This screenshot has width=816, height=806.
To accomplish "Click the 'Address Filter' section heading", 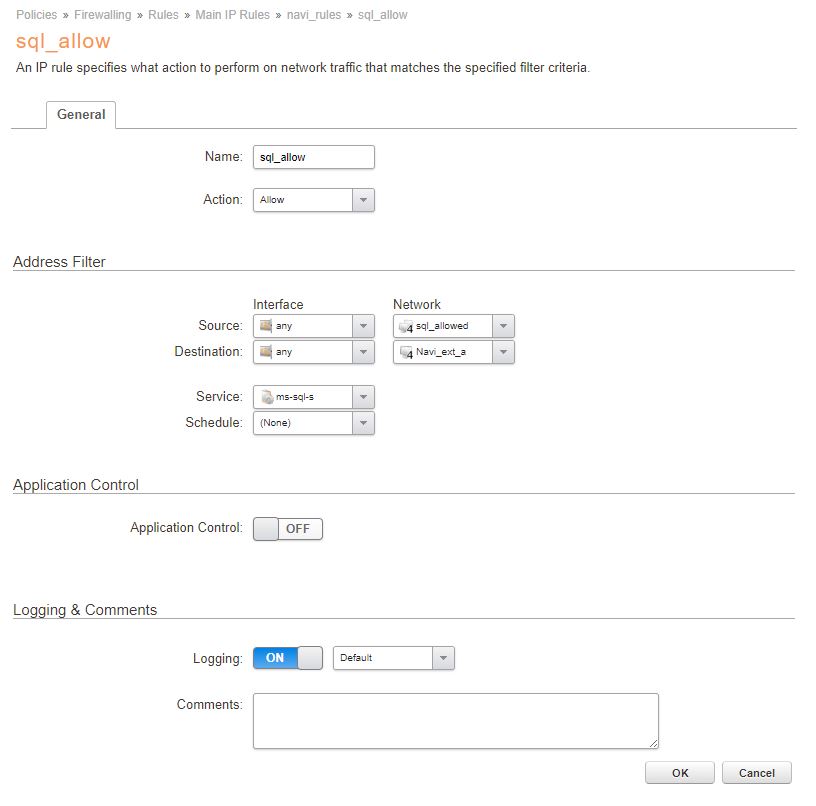I will (x=59, y=262).
